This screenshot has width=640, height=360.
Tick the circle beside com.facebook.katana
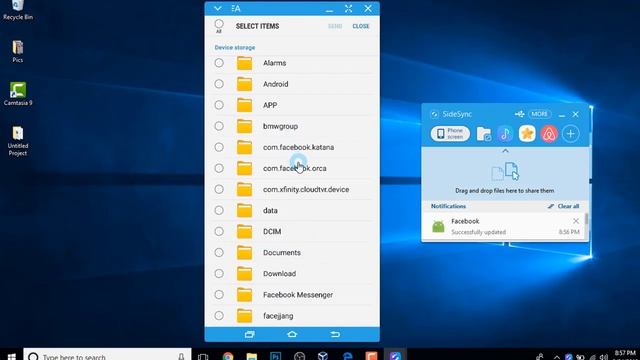tap(219, 147)
